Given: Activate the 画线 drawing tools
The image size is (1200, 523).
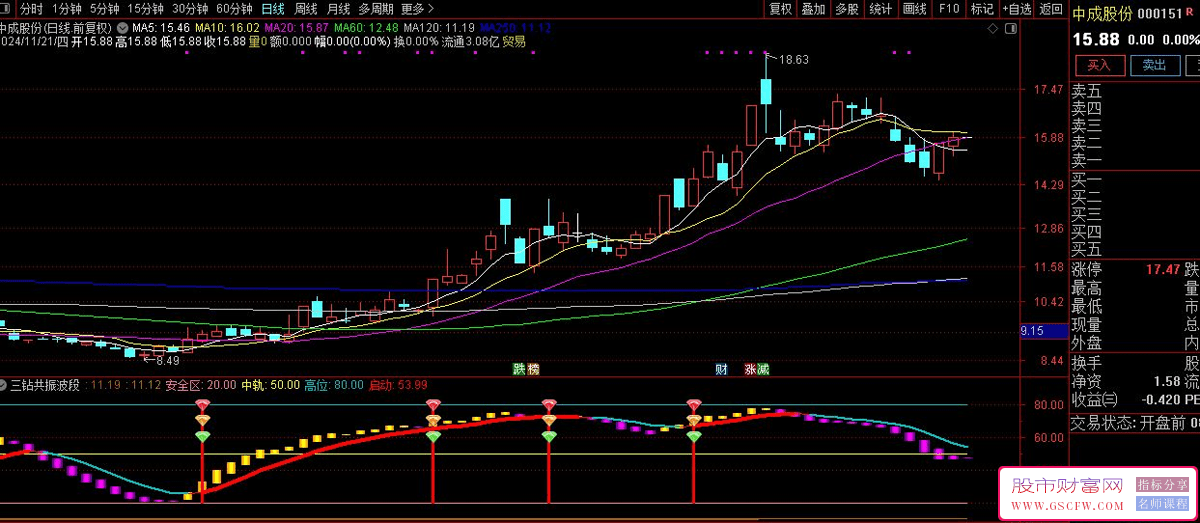Looking at the screenshot, I should 914,9.
